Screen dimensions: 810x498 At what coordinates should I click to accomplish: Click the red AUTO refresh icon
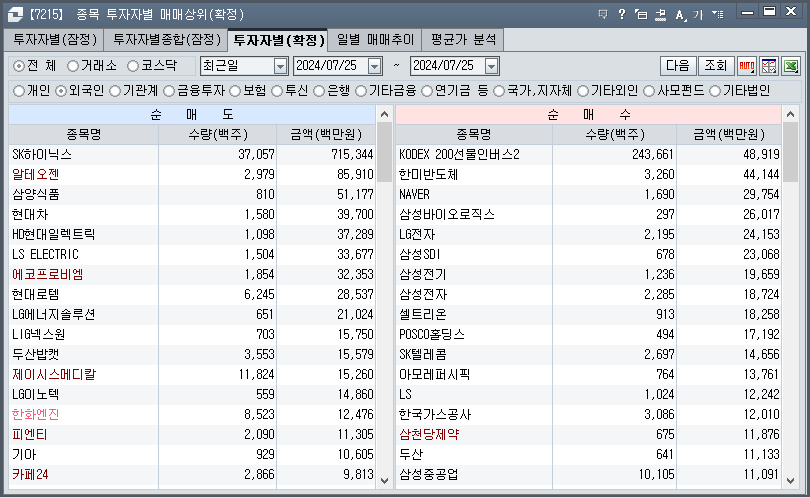(x=747, y=66)
